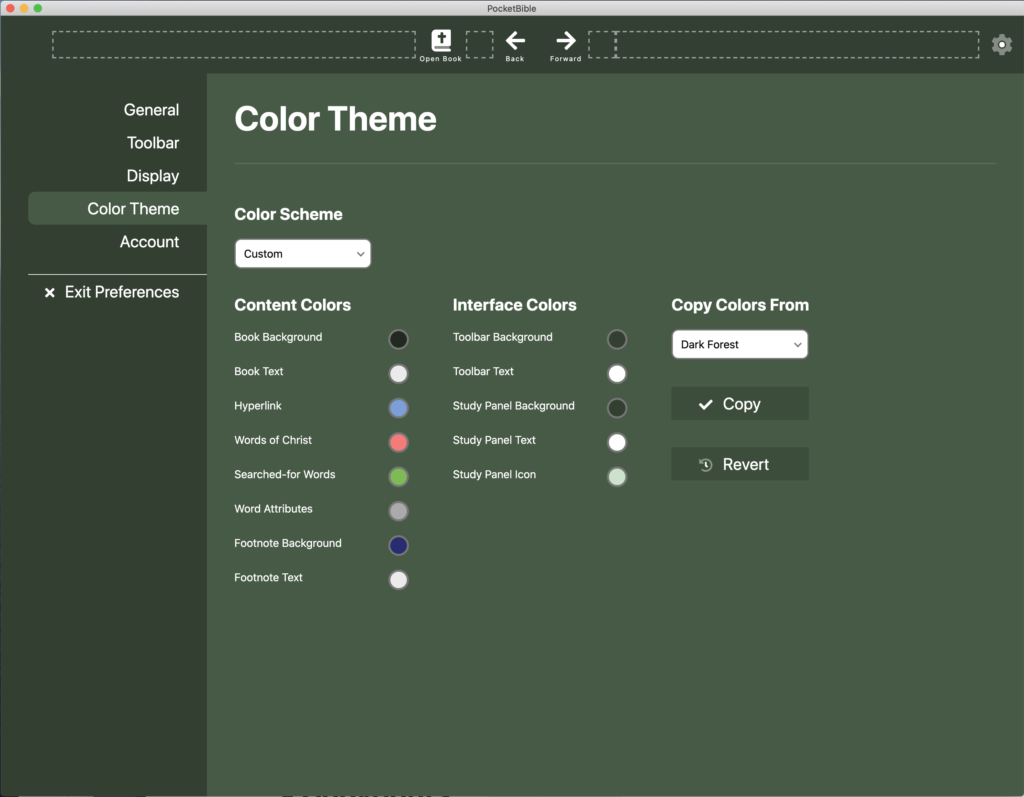Switch to the Toolbar preferences section
1024x797 pixels.
[x=153, y=142]
